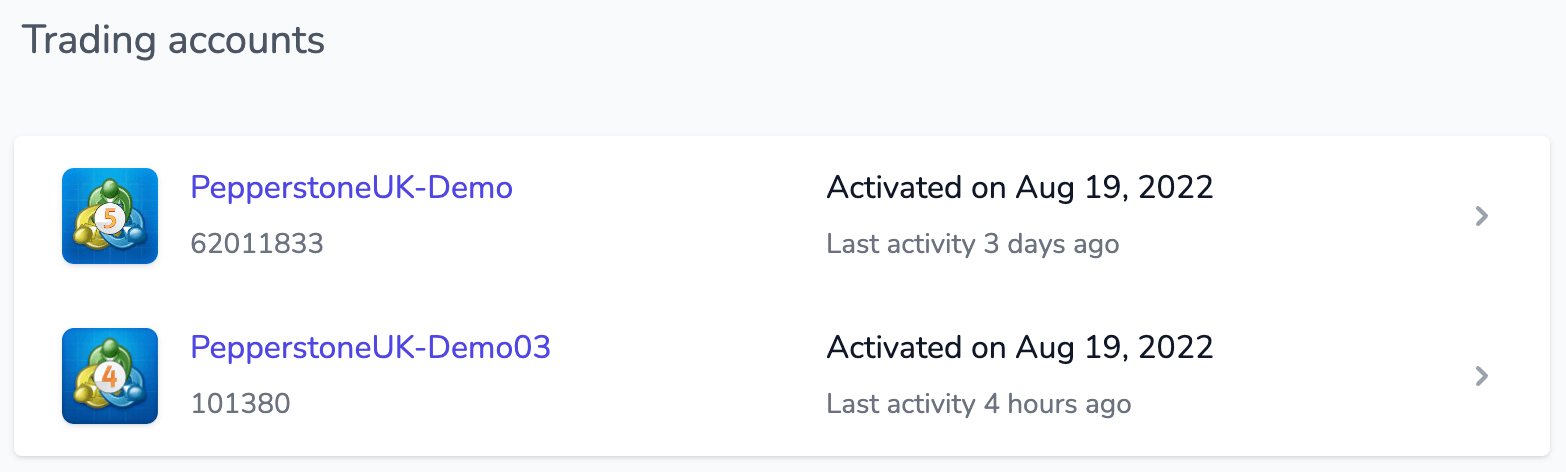The width and height of the screenshot is (1566, 472).
Task: Select account number 62011833
Action: pos(257,244)
